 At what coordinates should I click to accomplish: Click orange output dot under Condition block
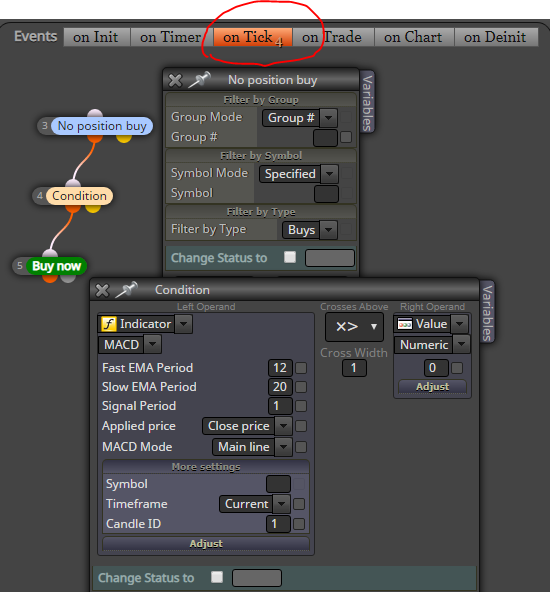tap(73, 208)
